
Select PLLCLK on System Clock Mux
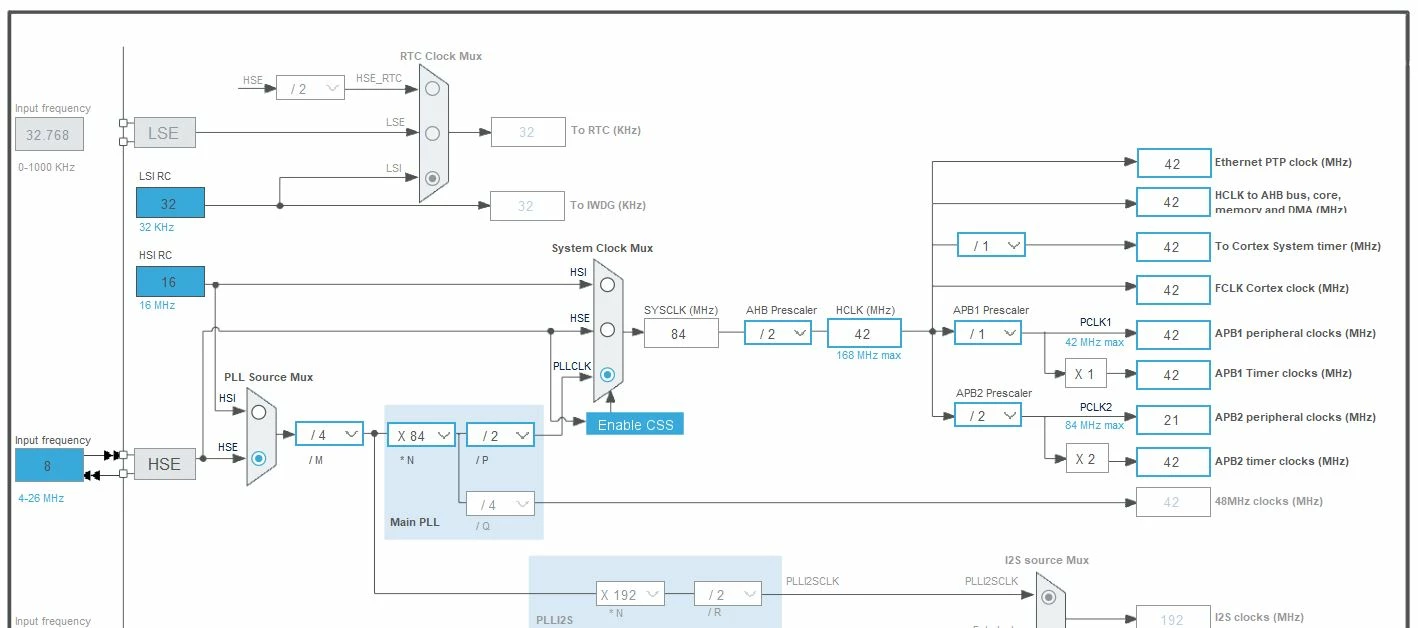(x=607, y=375)
